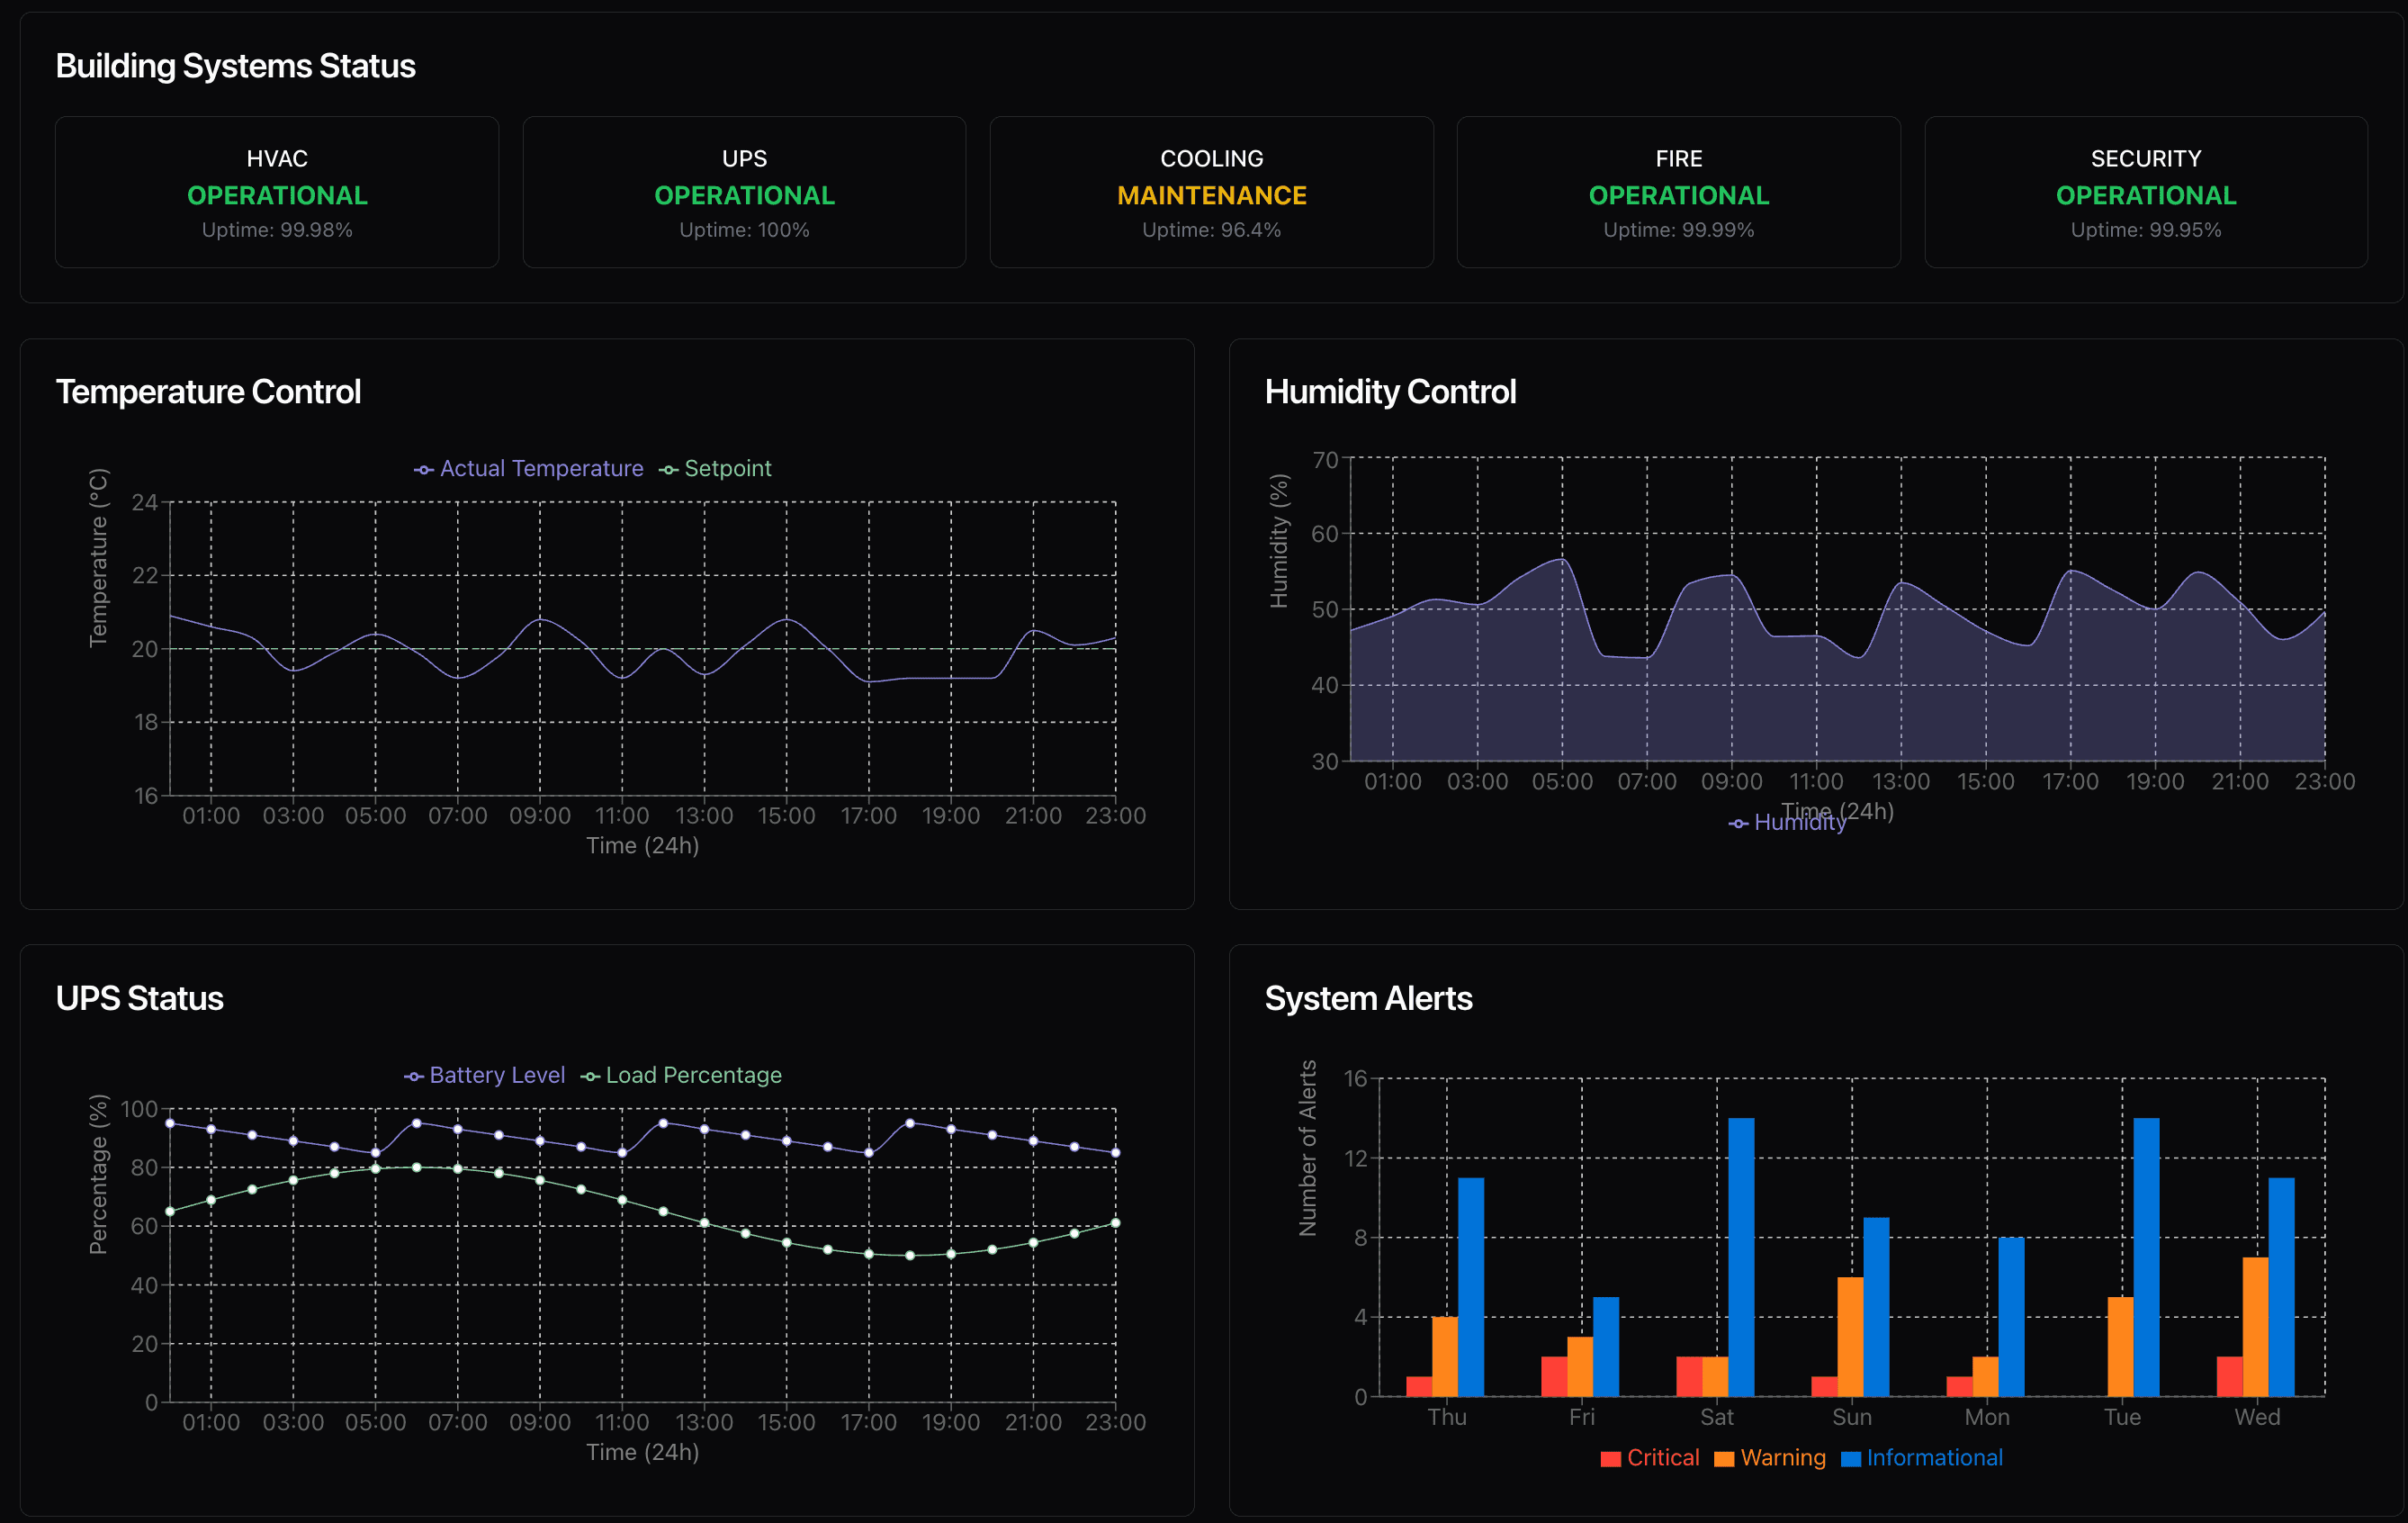Switch to the Temperature Control panel
Screen dimensions: 2408x1523
coord(209,391)
